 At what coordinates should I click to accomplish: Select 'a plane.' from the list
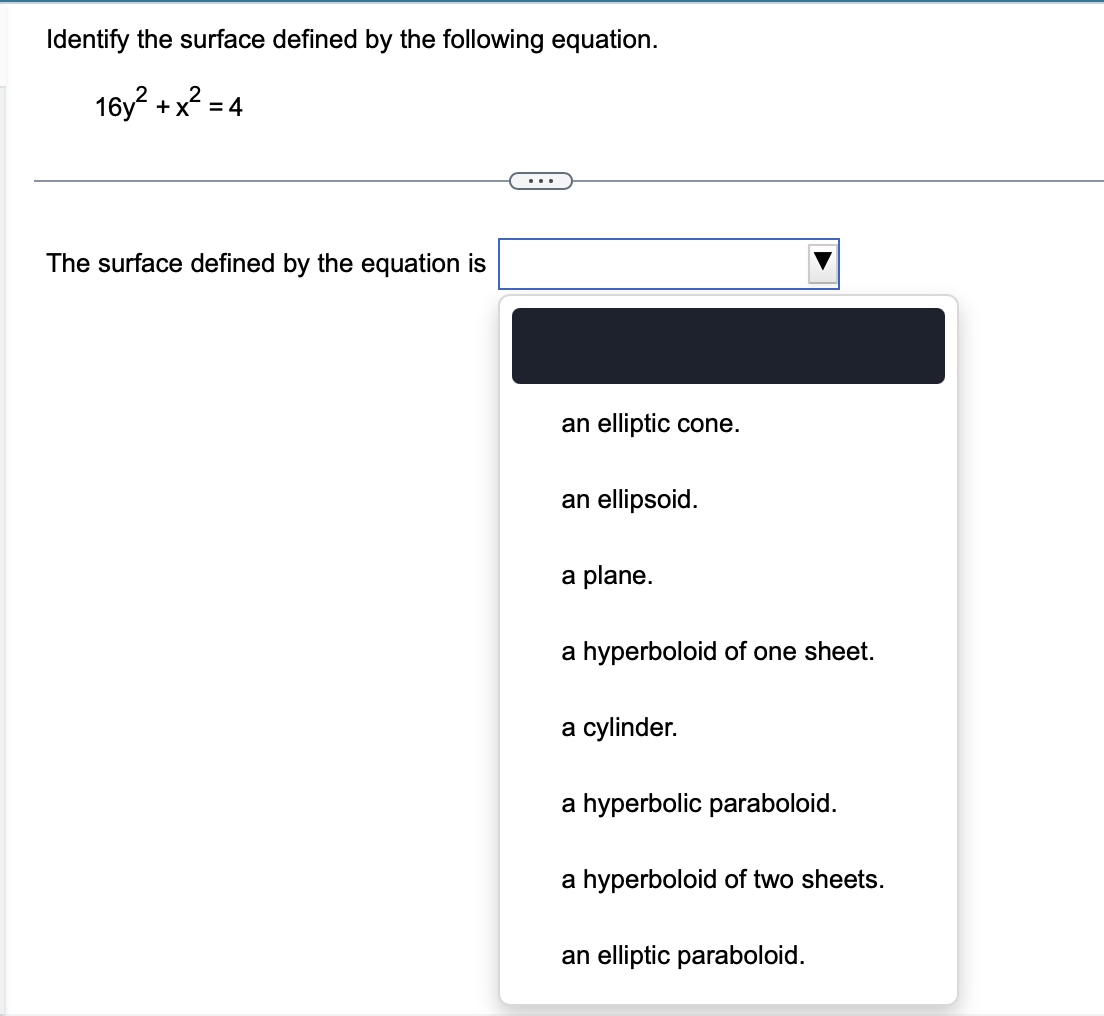coord(608,575)
